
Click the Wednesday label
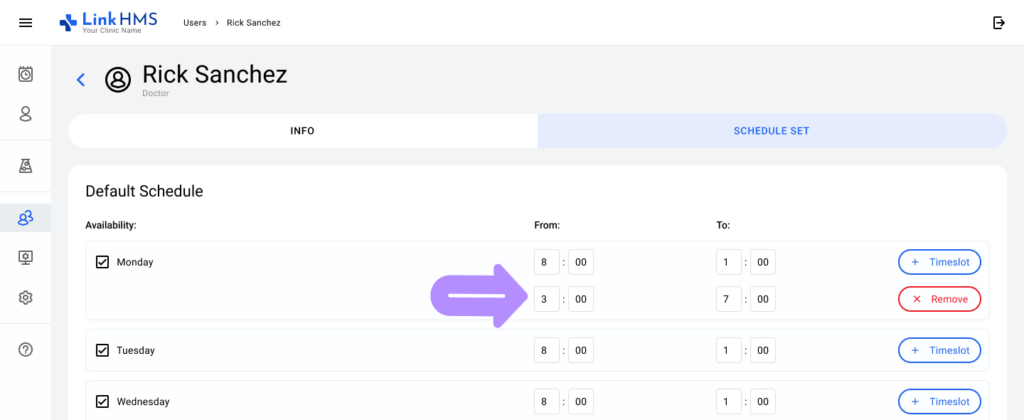143,401
